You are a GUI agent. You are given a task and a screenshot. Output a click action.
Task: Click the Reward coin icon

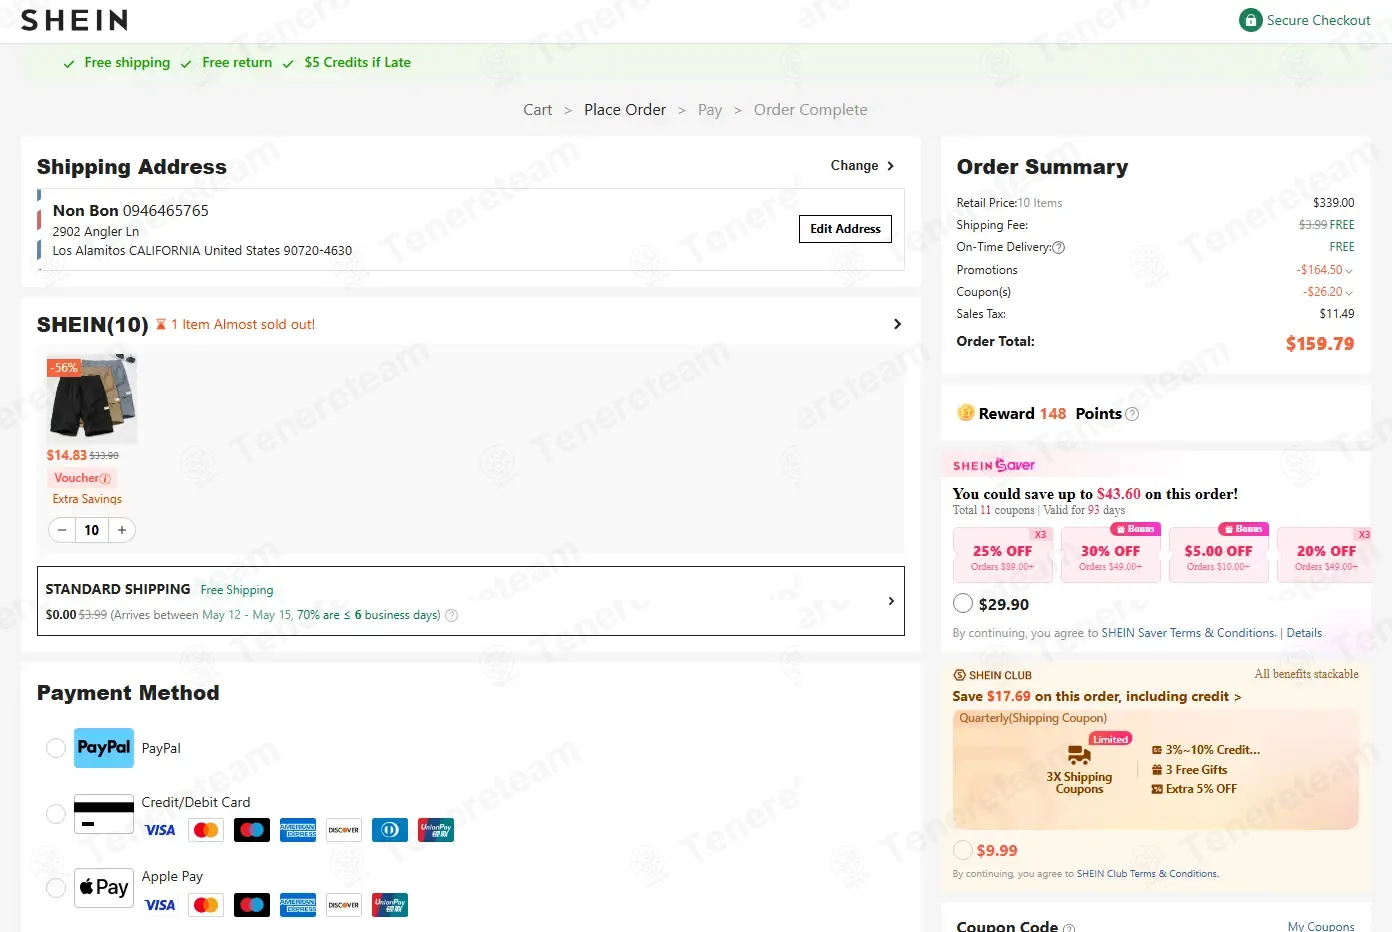(x=965, y=413)
